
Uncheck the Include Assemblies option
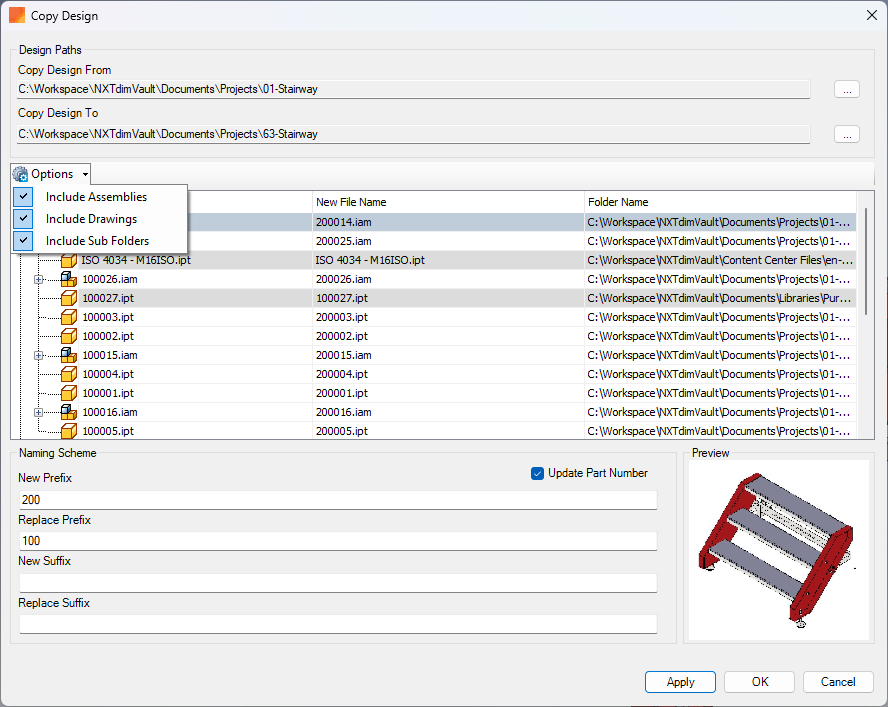click(22, 197)
